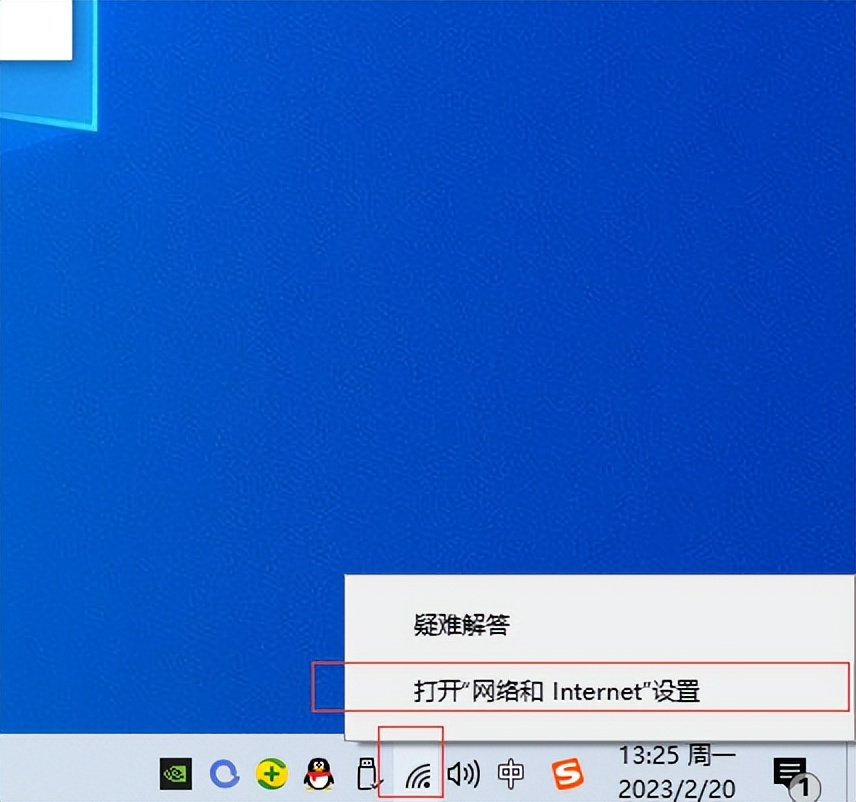Image resolution: width=856 pixels, height=802 pixels.
Task: Open the 360 Safe tray icon
Action: pos(270,773)
